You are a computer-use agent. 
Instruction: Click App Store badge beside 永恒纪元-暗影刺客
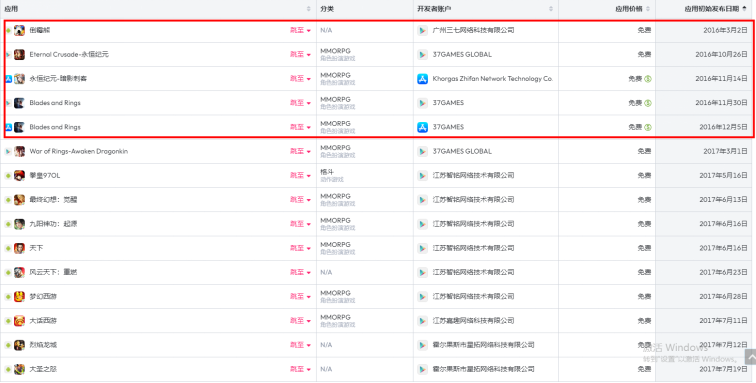(x=8, y=79)
